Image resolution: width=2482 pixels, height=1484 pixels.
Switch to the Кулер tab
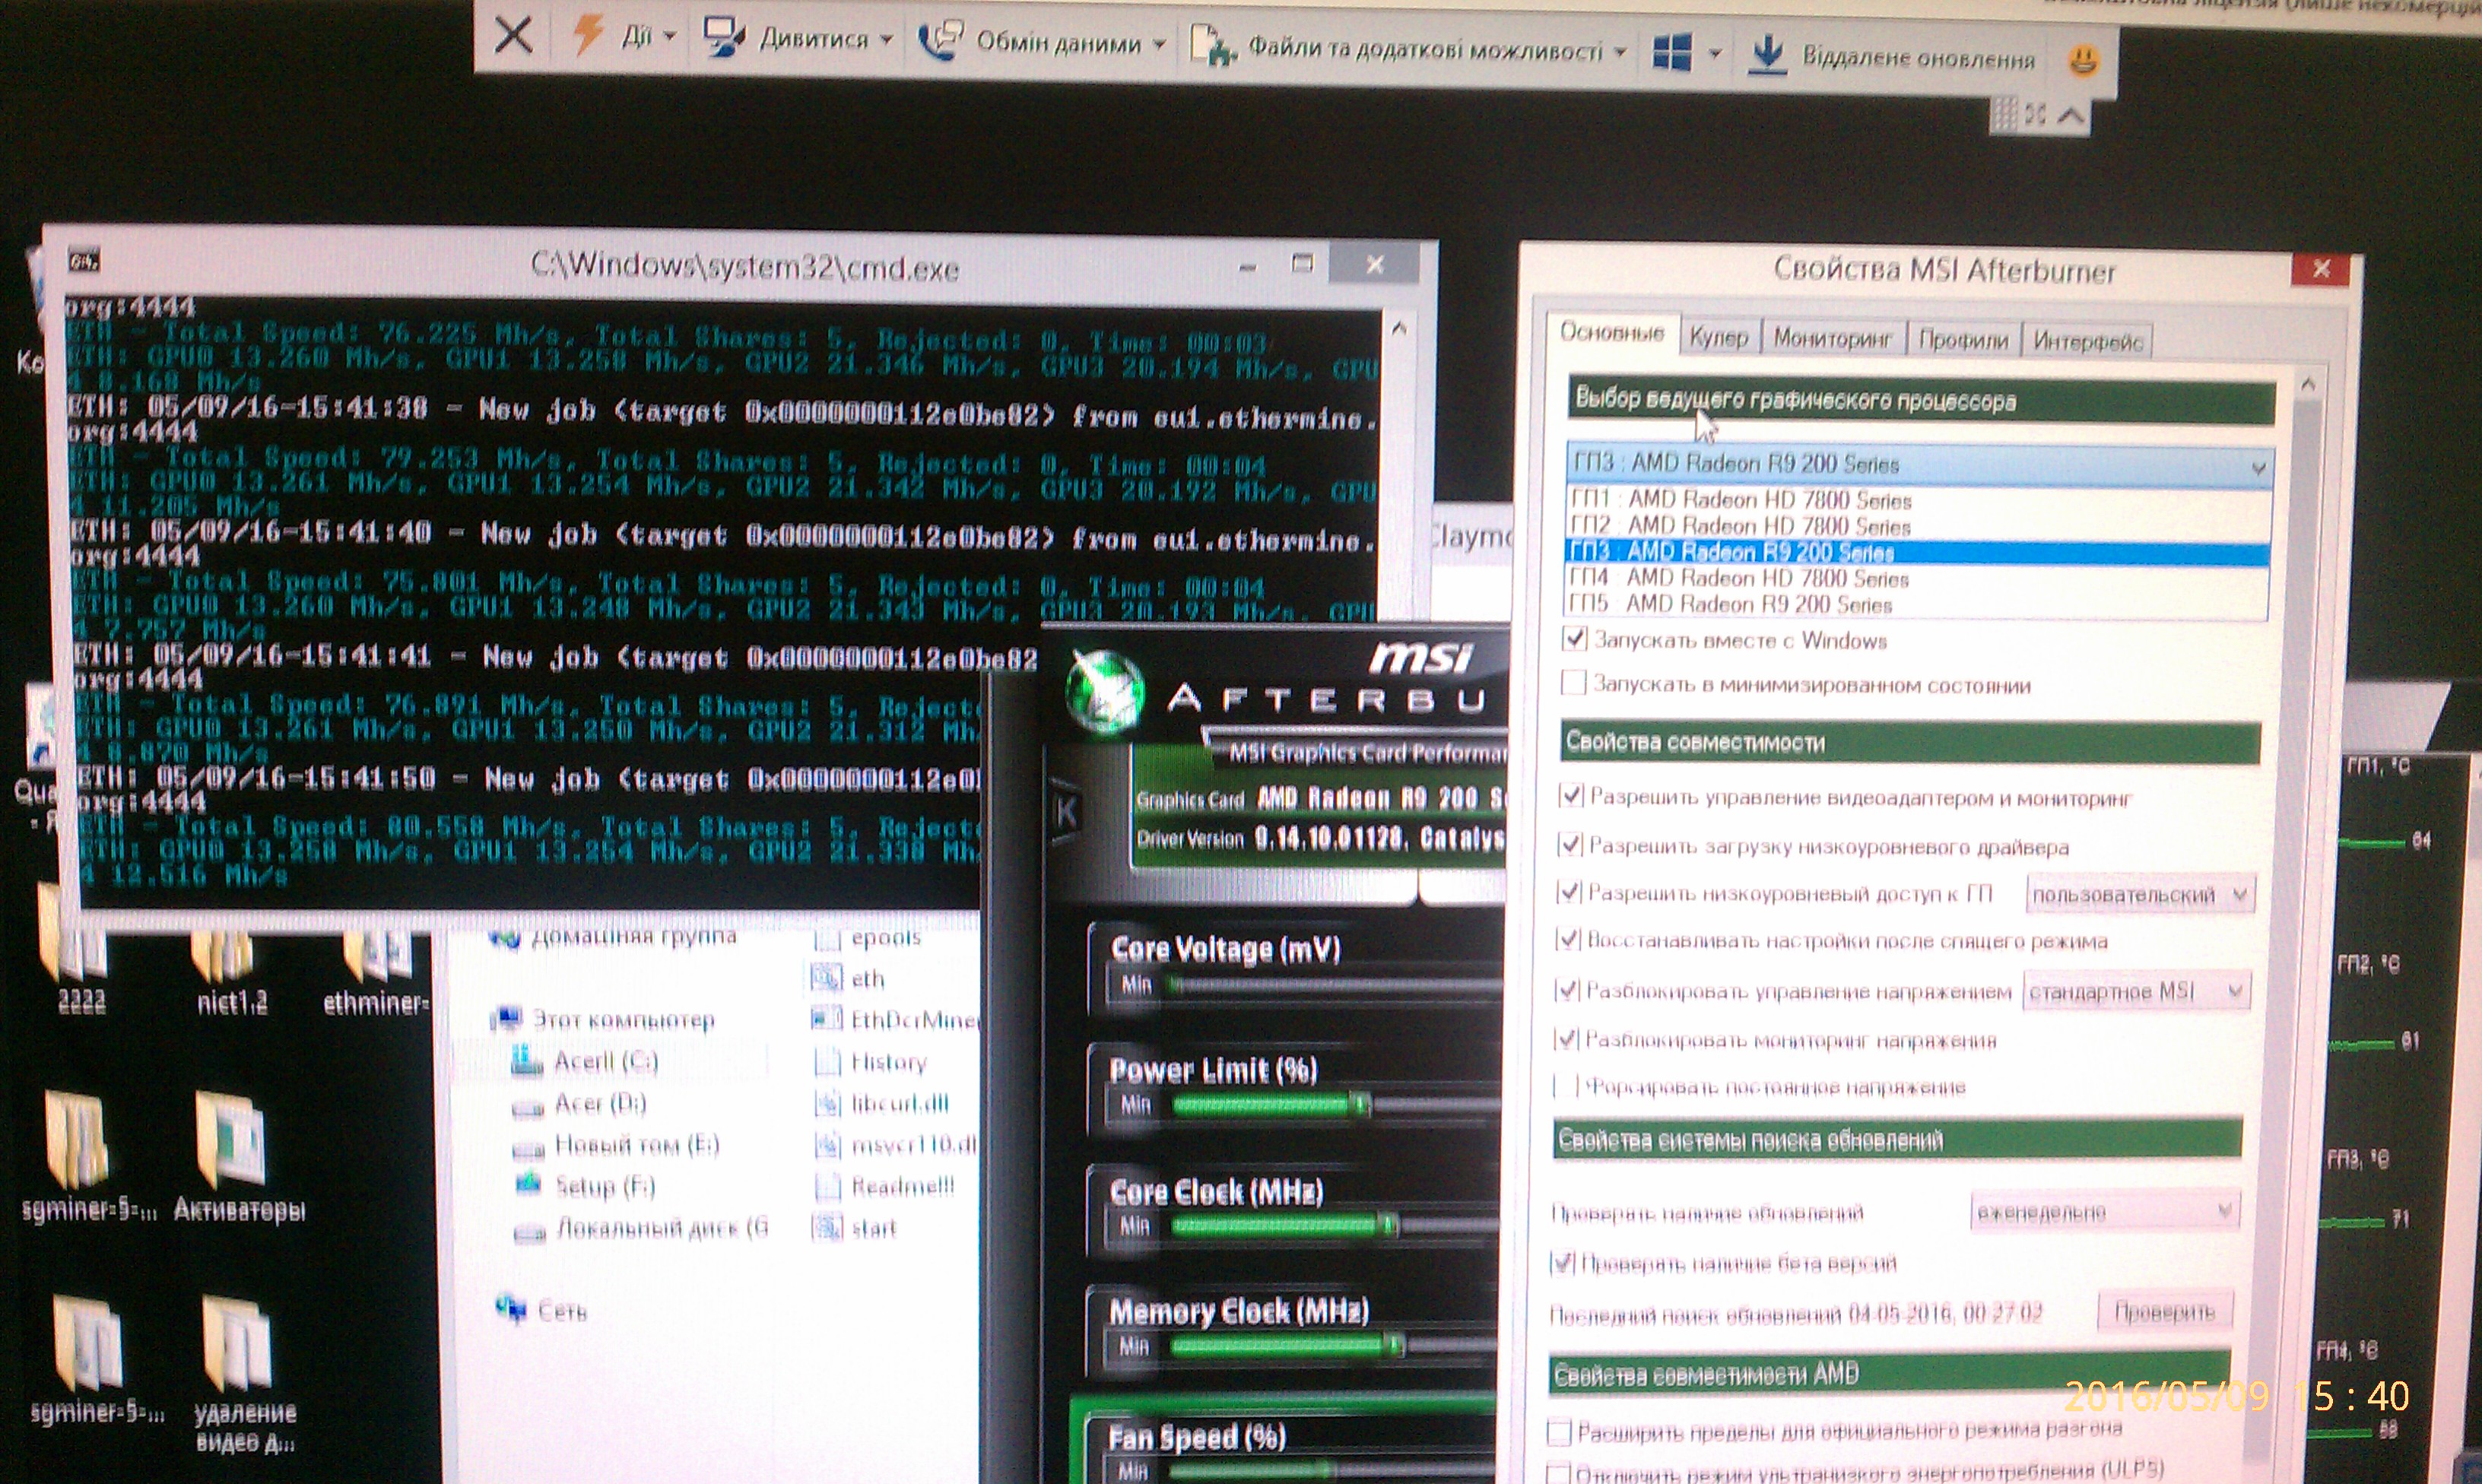coord(1718,338)
